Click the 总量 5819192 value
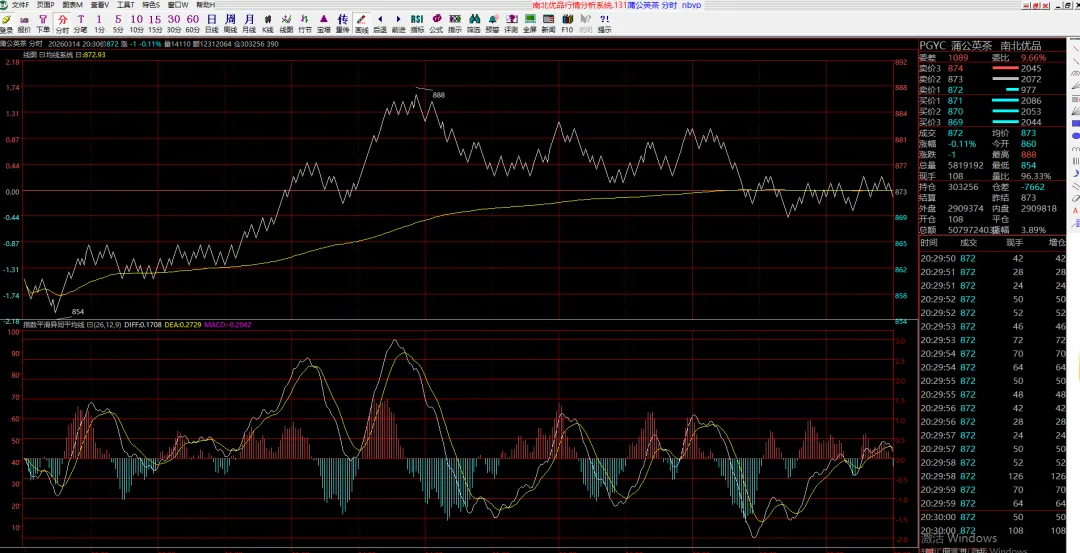 pyautogui.click(x=965, y=165)
